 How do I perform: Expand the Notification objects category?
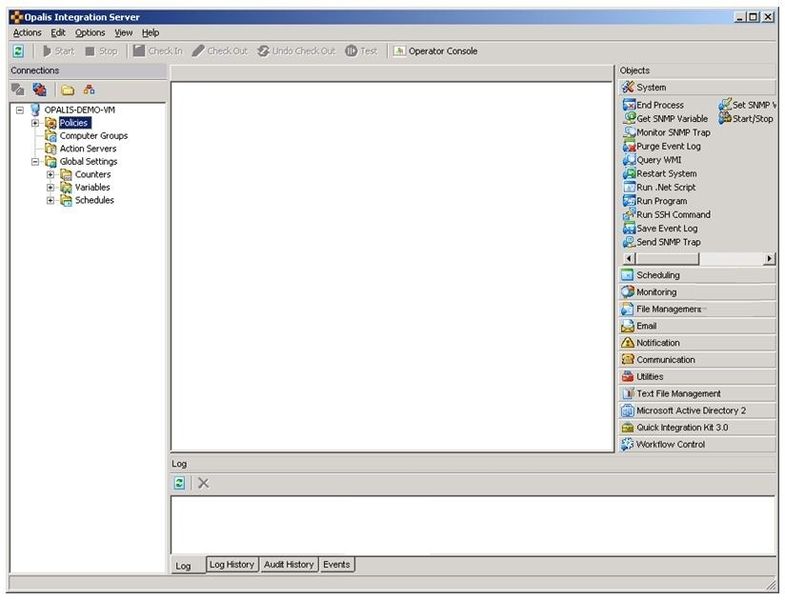pos(697,343)
